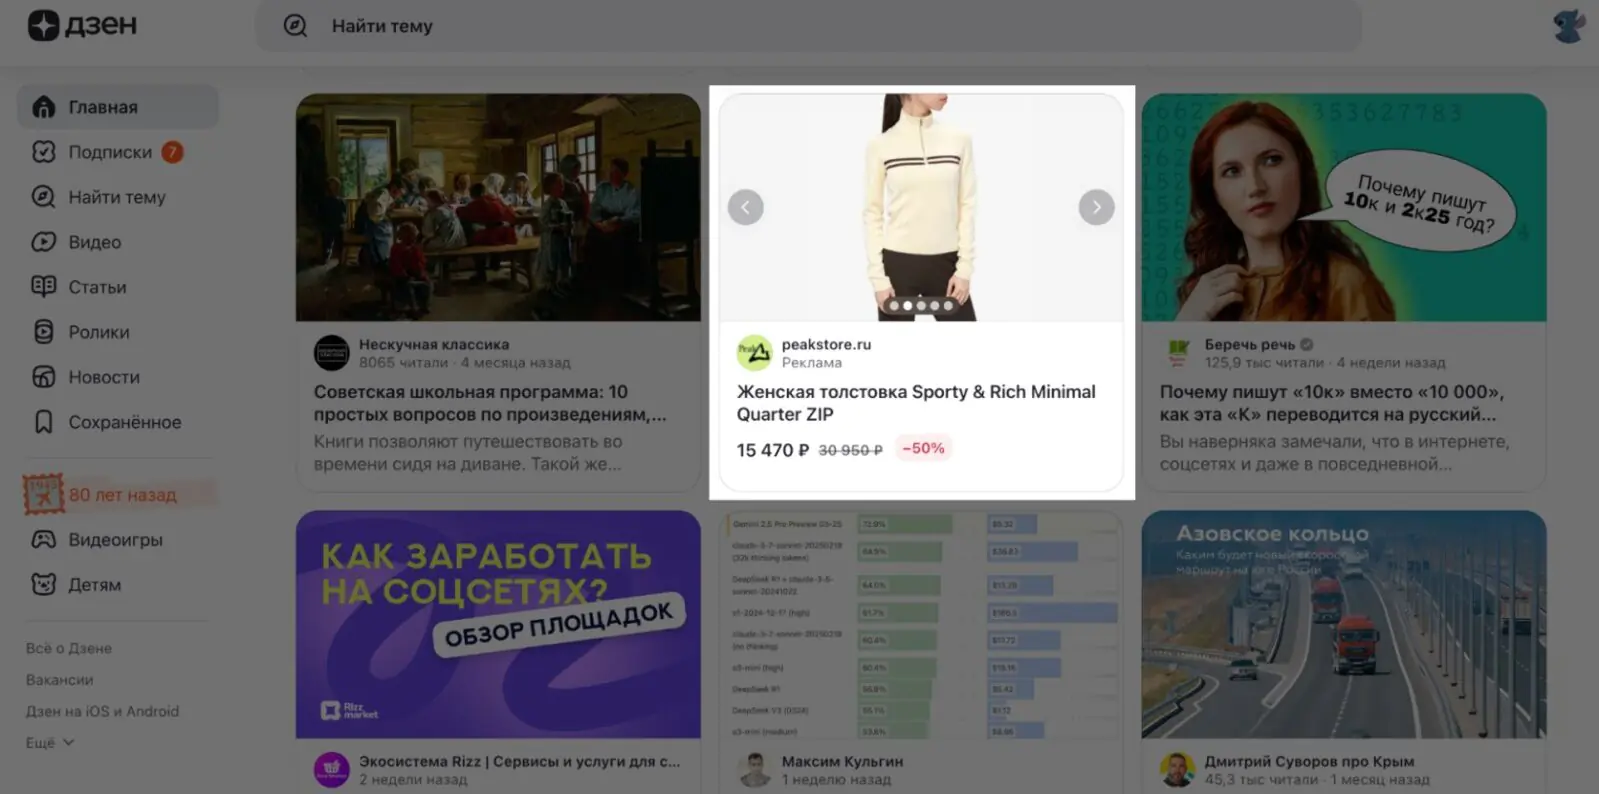This screenshot has height=794, width=1599.
Task: Open the AI benchmark table article image
Action: tap(921, 624)
